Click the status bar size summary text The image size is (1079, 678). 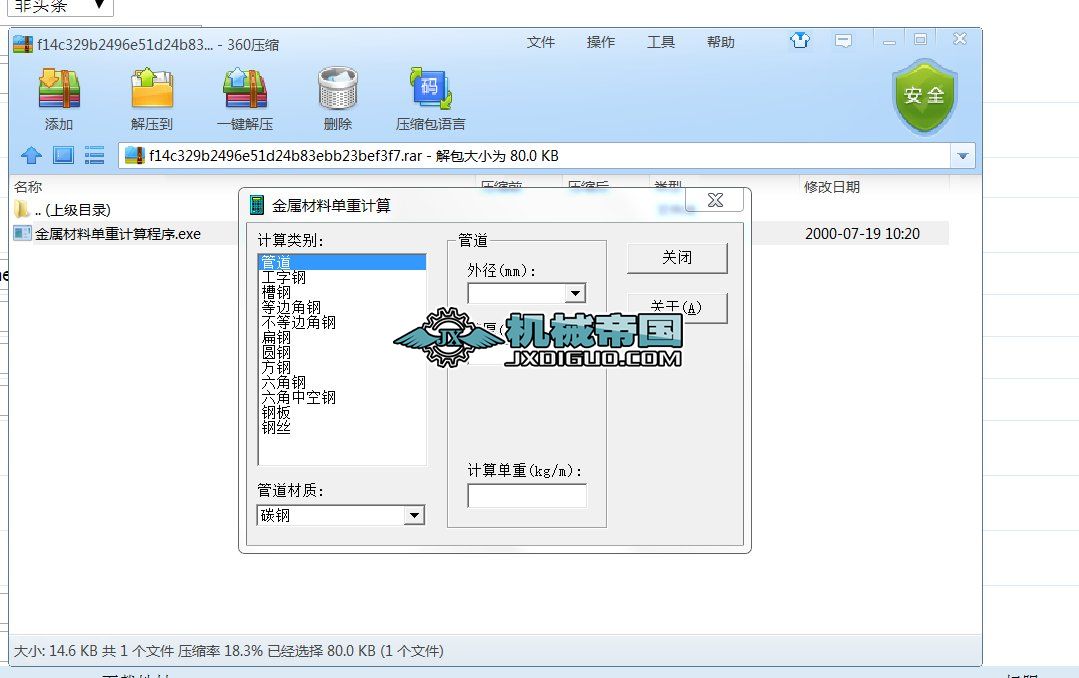click(x=228, y=650)
